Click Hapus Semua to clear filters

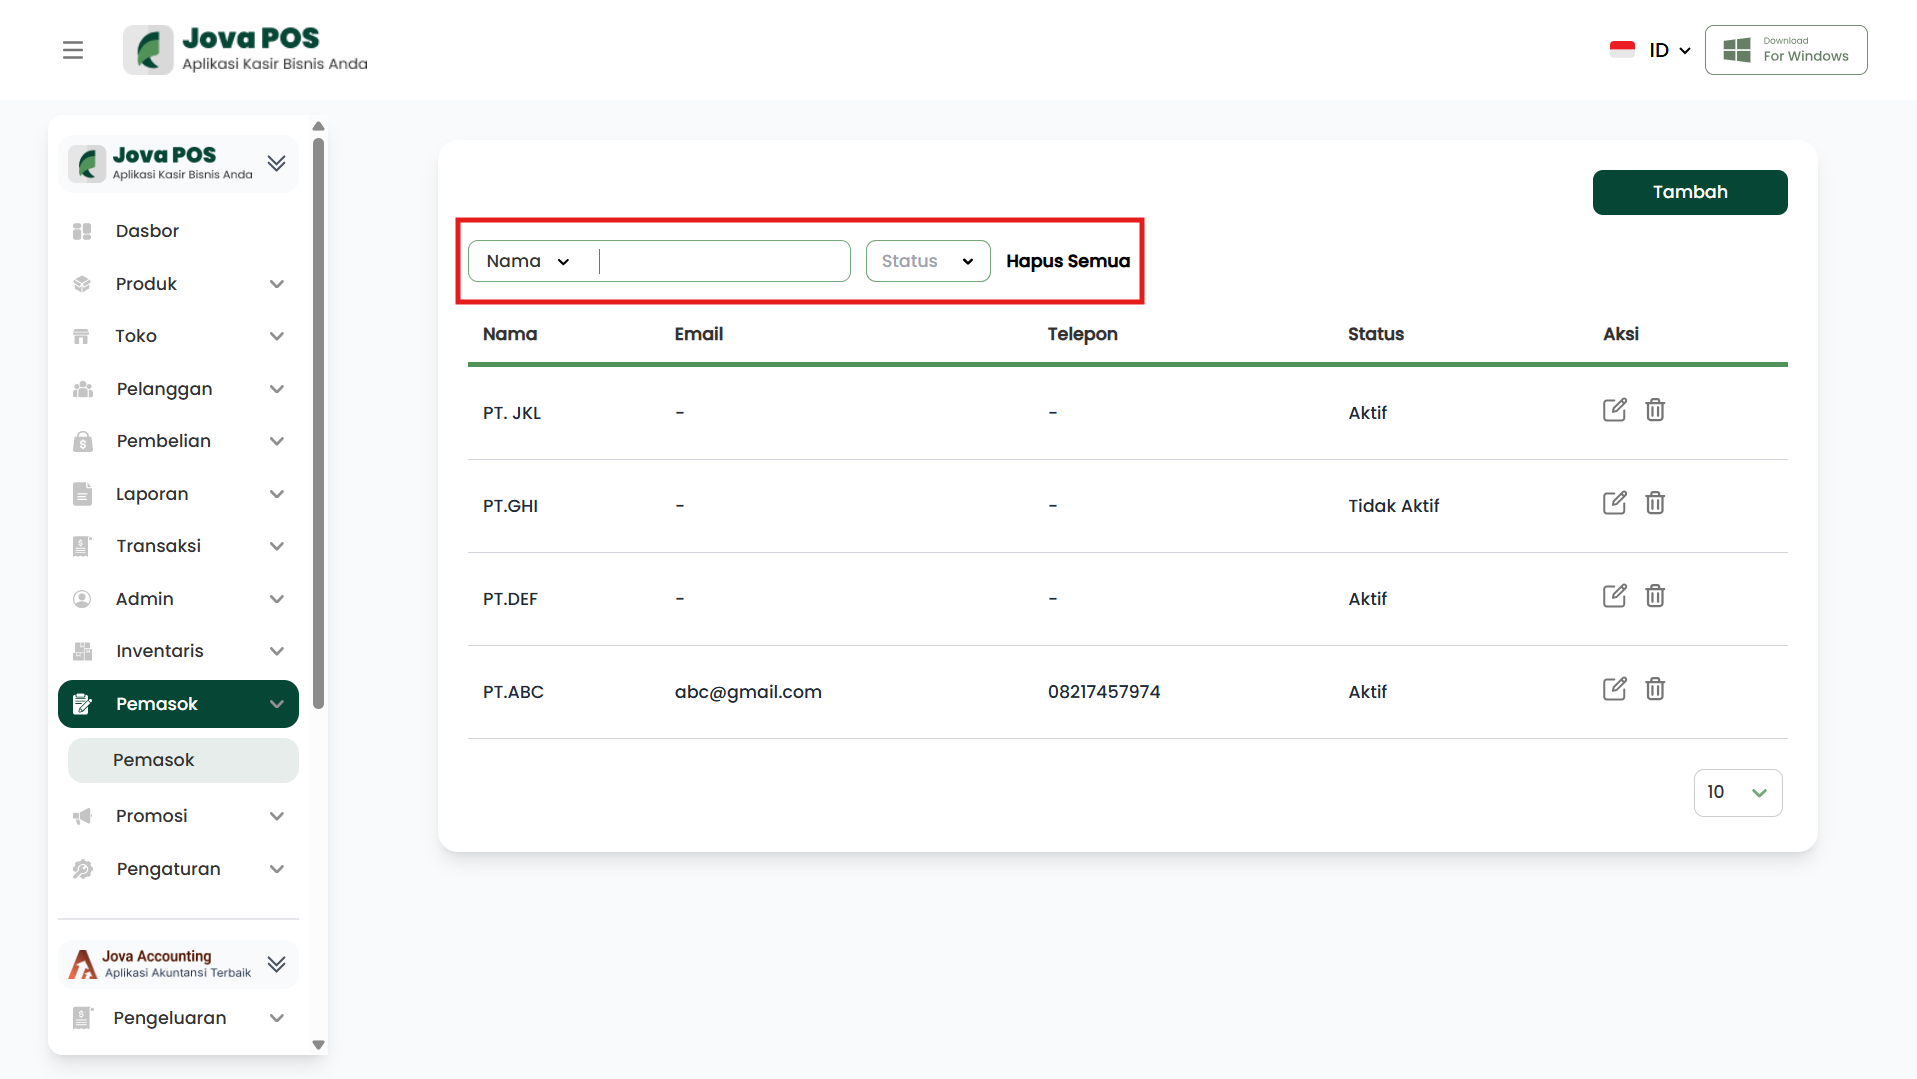(1067, 261)
